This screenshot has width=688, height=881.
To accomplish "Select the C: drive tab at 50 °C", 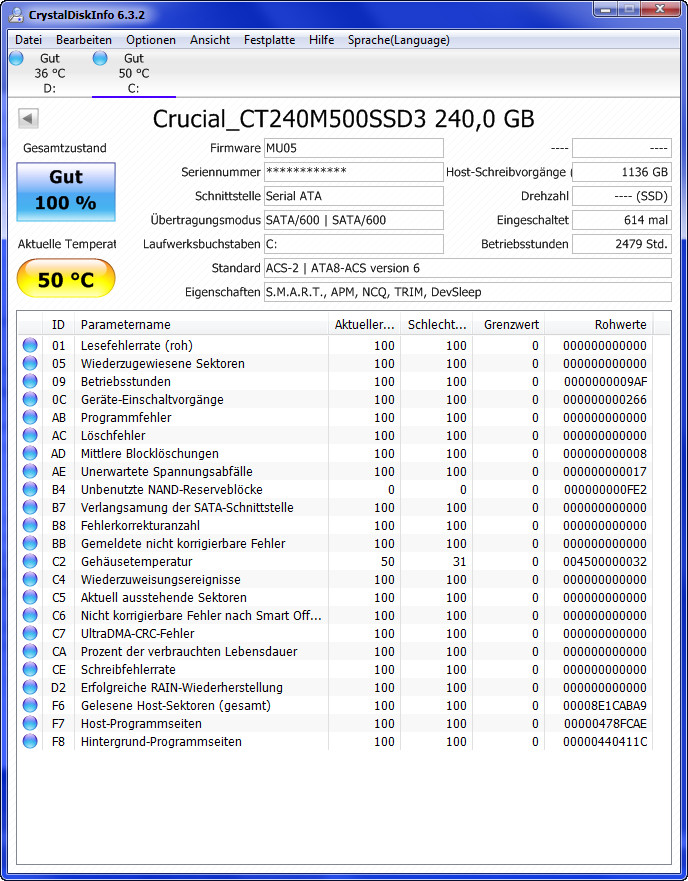I will point(134,73).
